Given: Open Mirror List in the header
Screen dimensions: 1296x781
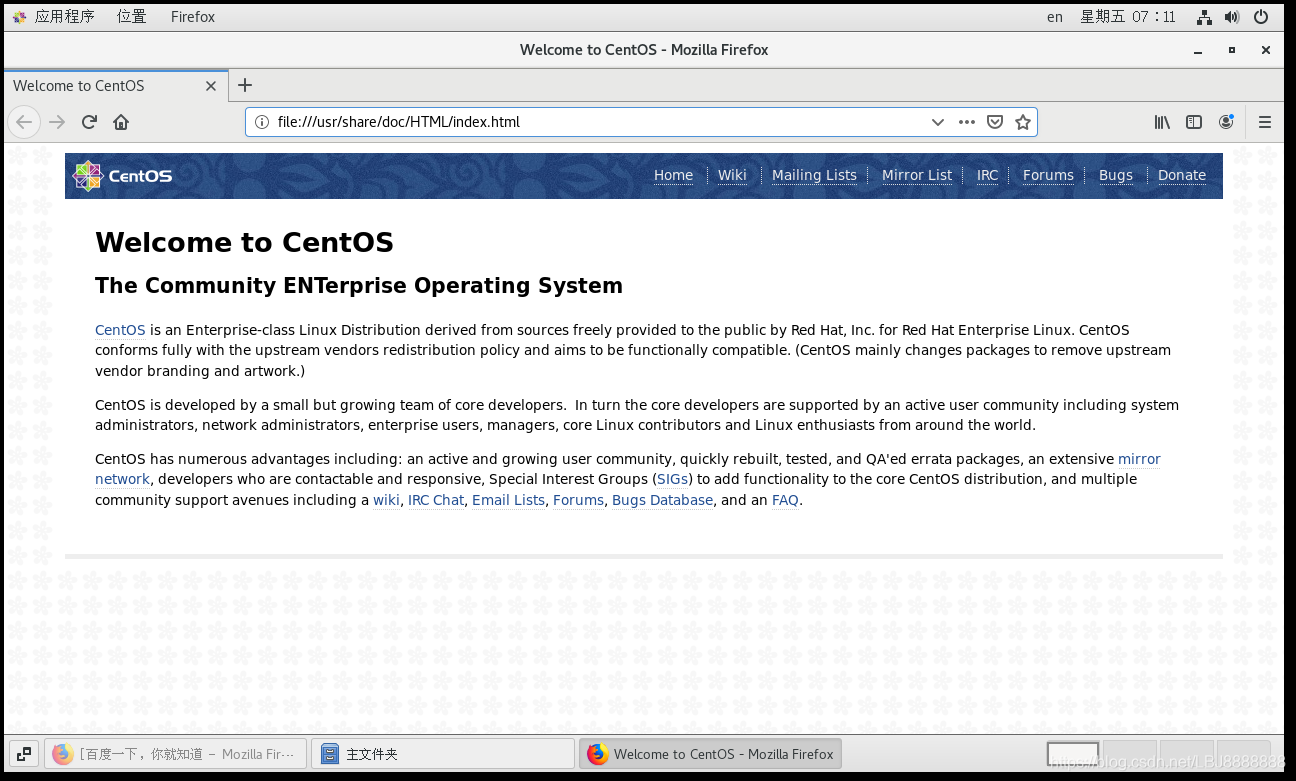Looking at the screenshot, I should pos(917,175).
